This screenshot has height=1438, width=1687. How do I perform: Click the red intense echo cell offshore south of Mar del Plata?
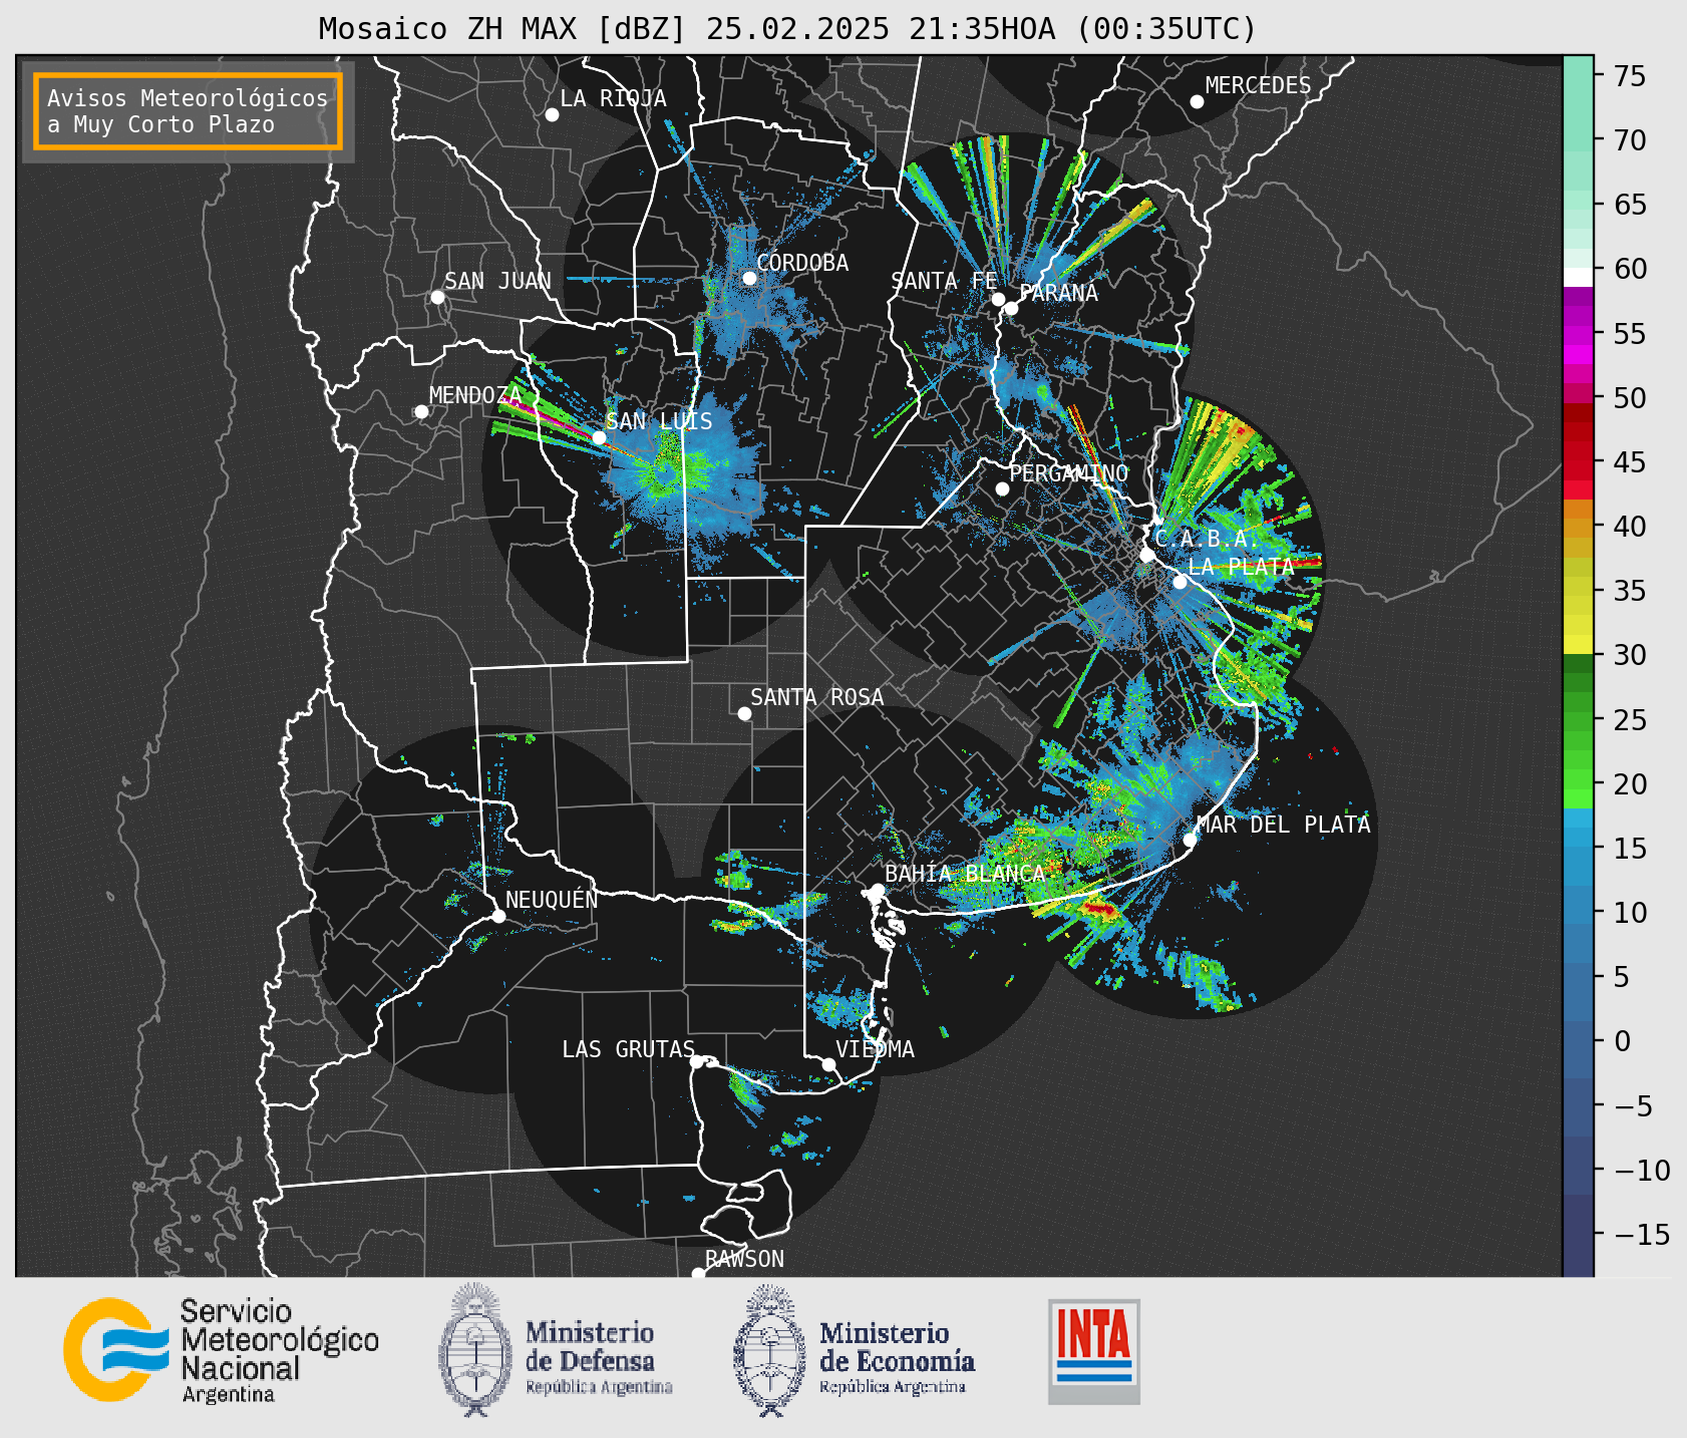[x=1099, y=909]
